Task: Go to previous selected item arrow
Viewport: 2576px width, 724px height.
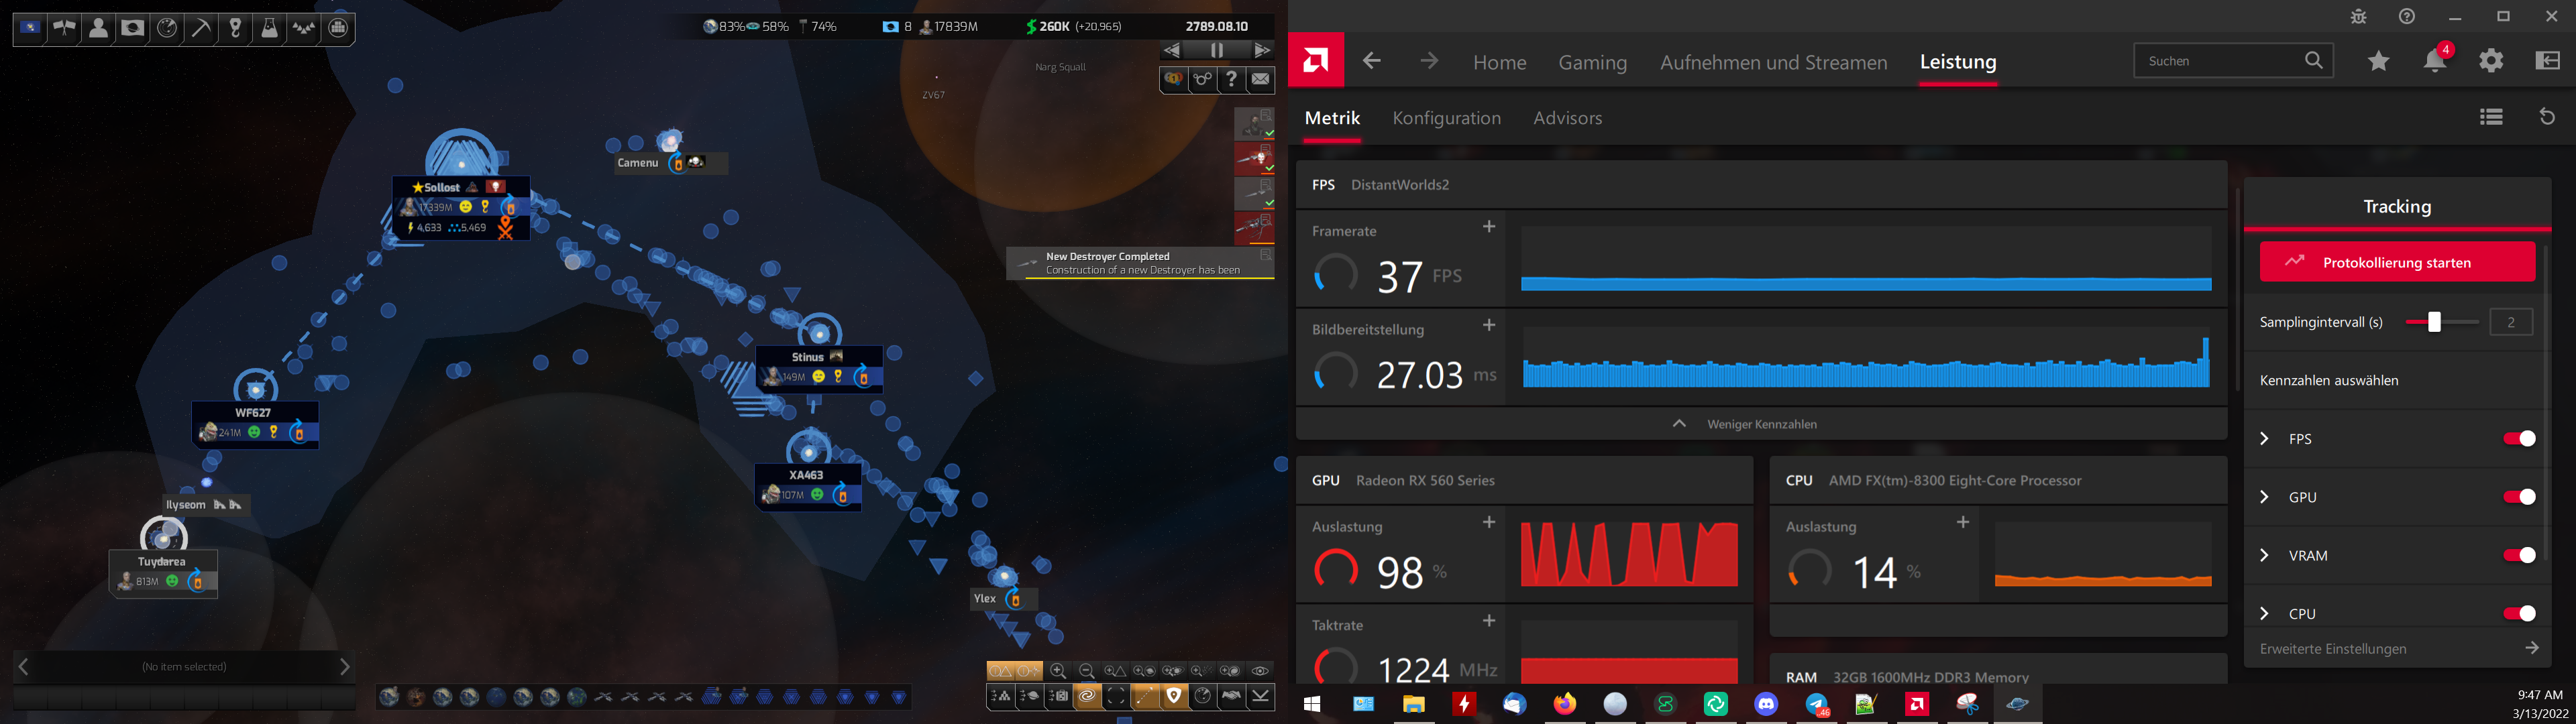Action: [x=24, y=666]
